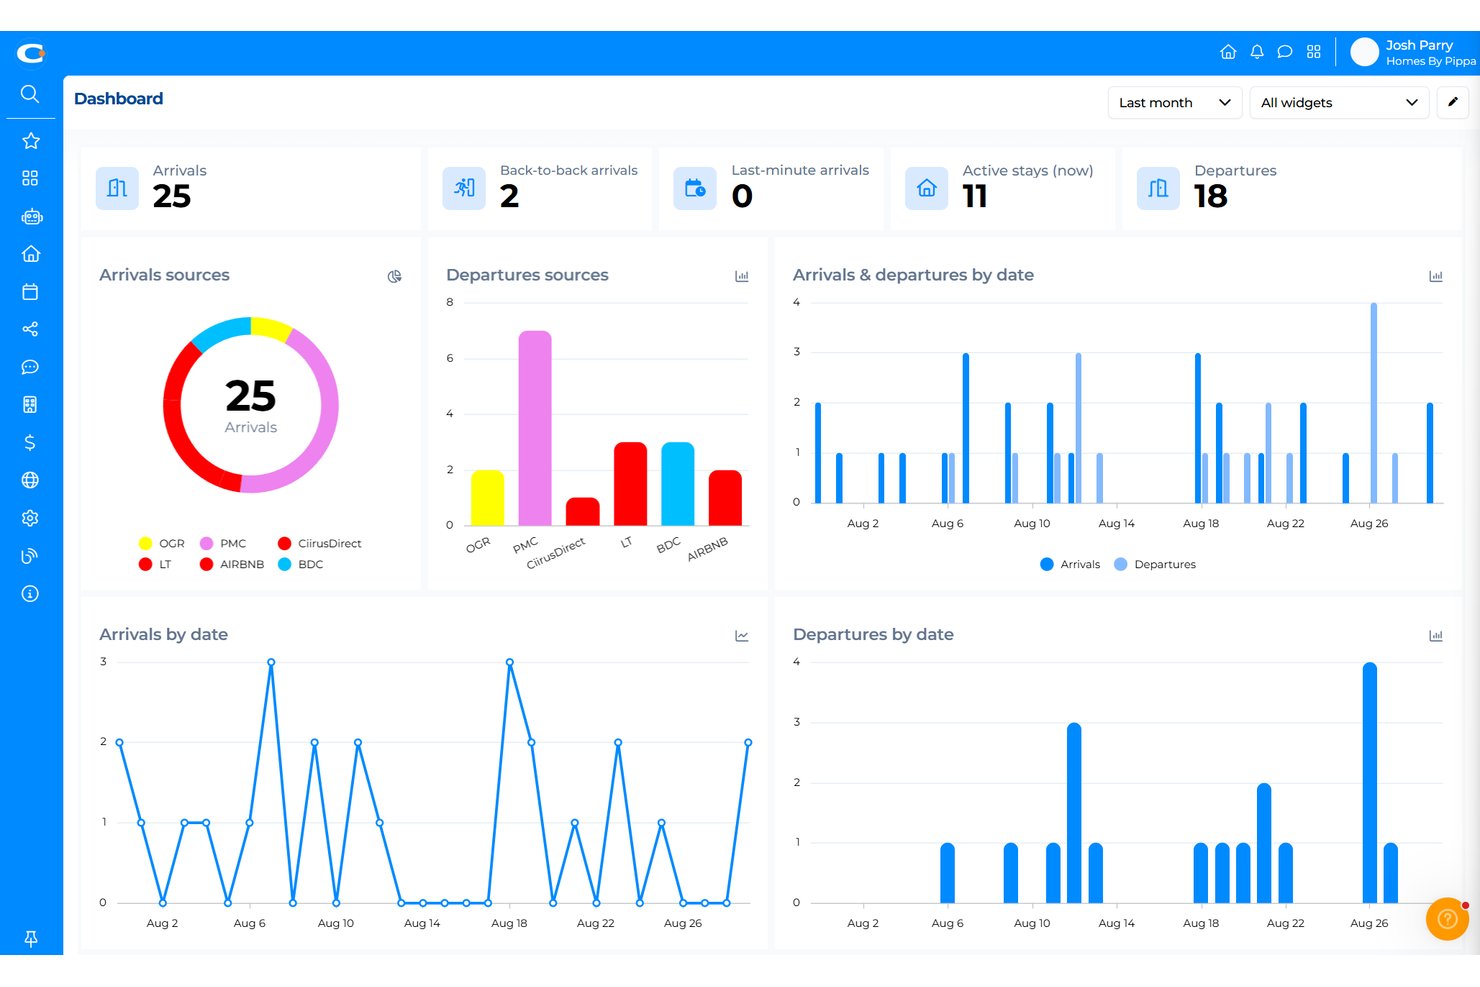This screenshot has width=1480, height=987.
Task: Open the dollar sign finance icon
Action: [30, 443]
